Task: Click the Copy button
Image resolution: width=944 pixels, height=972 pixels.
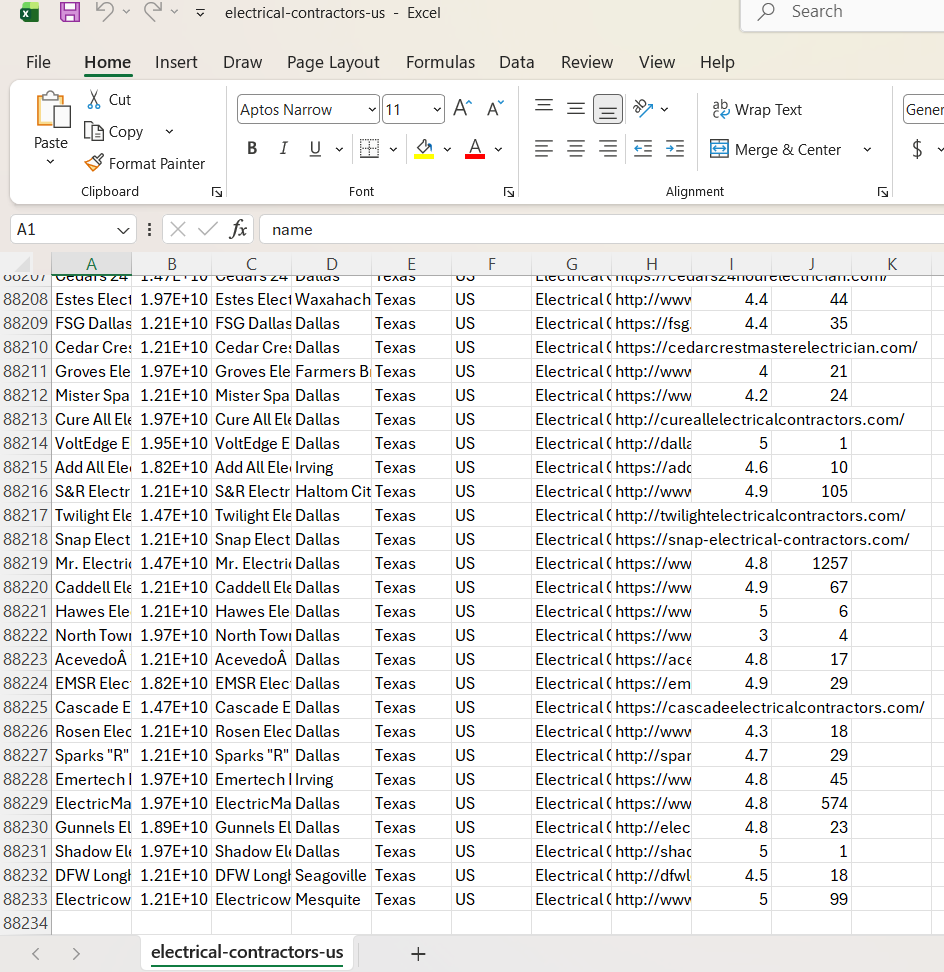Action: (x=114, y=131)
